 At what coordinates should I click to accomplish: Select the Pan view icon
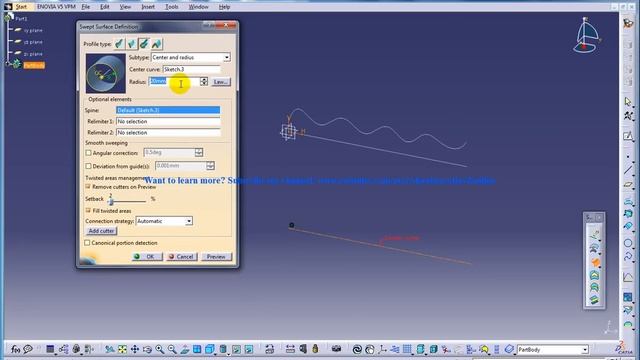pyautogui.click(x=135, y=349)
